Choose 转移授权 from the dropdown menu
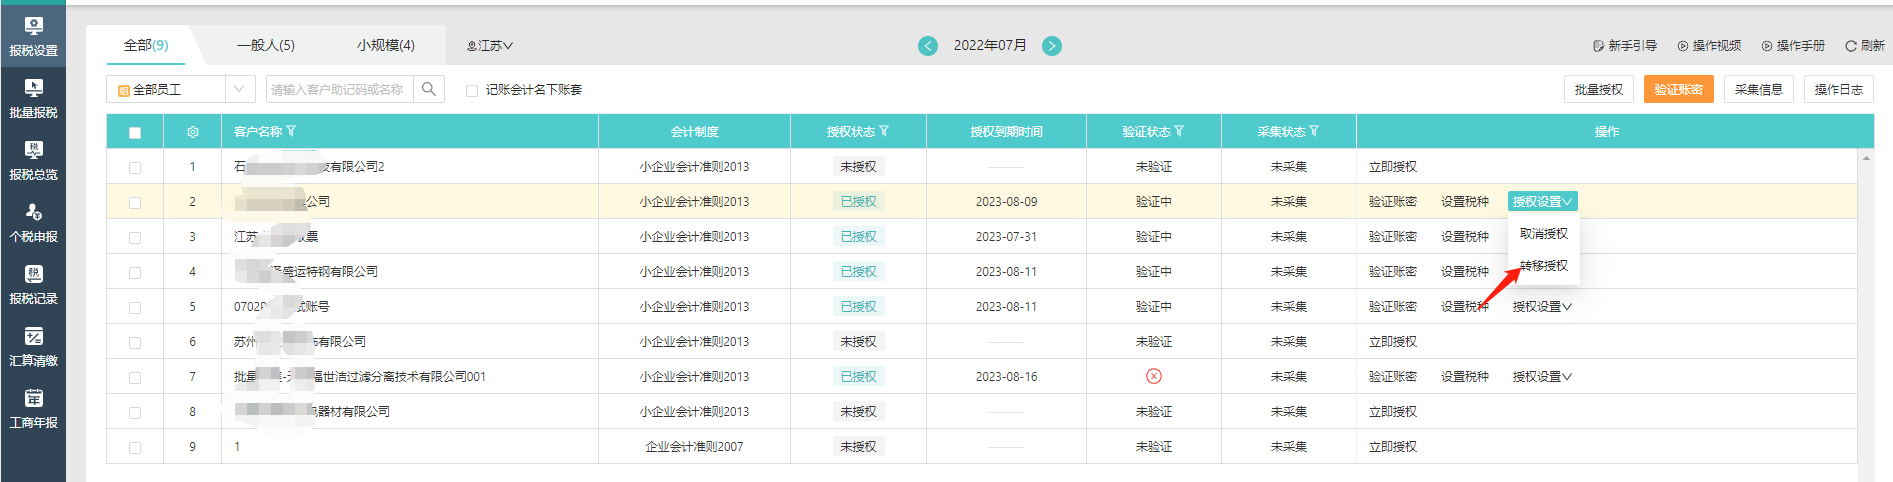This screenshot has width=1893, height=482. [x=1543, y=266]
